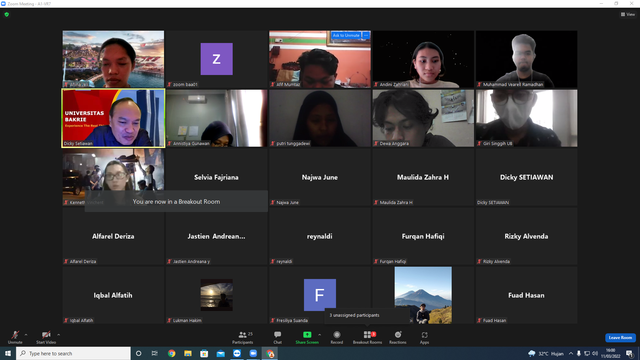Select Dicky Setiawan's Universitas Bakrie video
Viewport: 640px width, 360px height.
113,118
